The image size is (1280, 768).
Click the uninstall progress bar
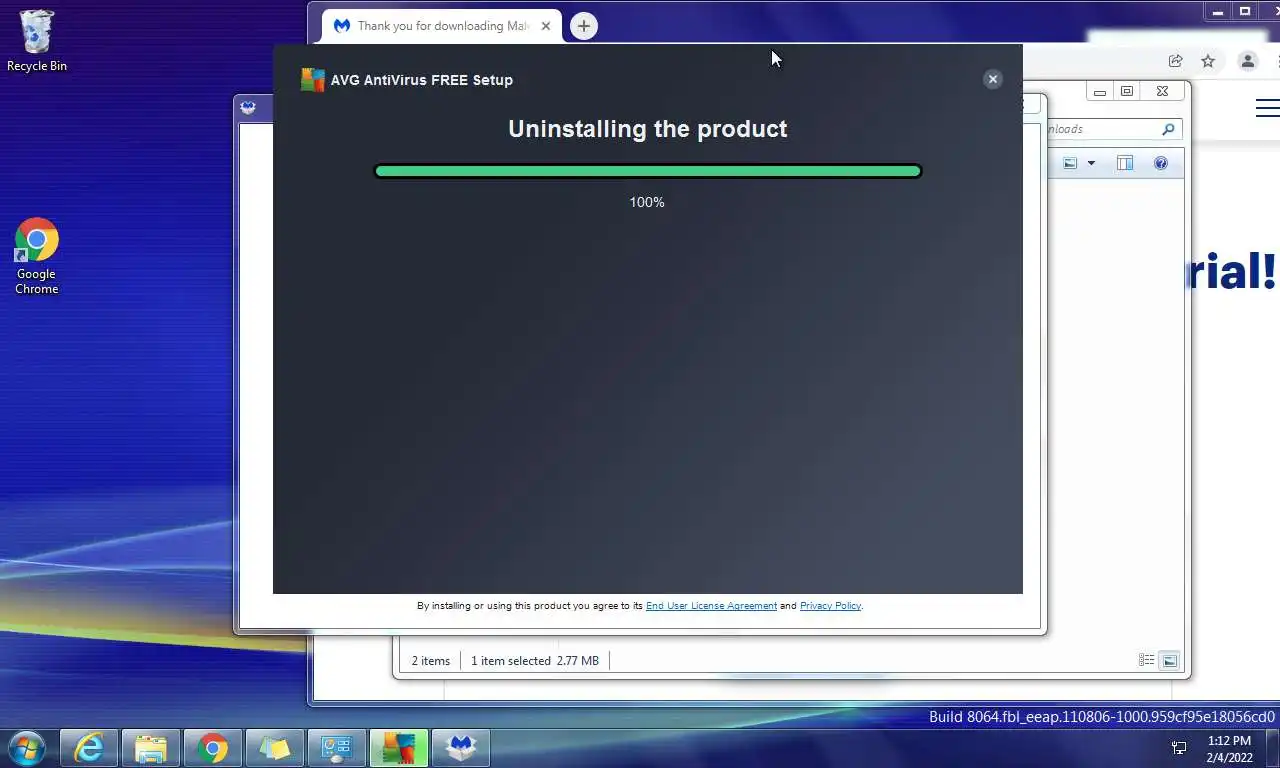coord(647,171)
